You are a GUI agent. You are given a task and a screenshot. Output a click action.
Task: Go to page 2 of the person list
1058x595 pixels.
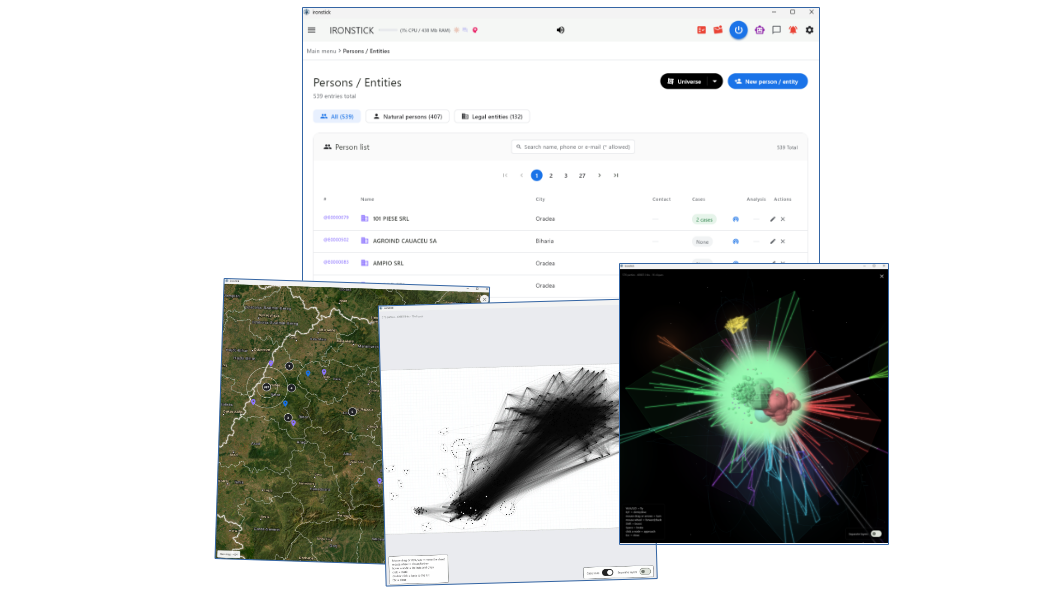[551, 175]
